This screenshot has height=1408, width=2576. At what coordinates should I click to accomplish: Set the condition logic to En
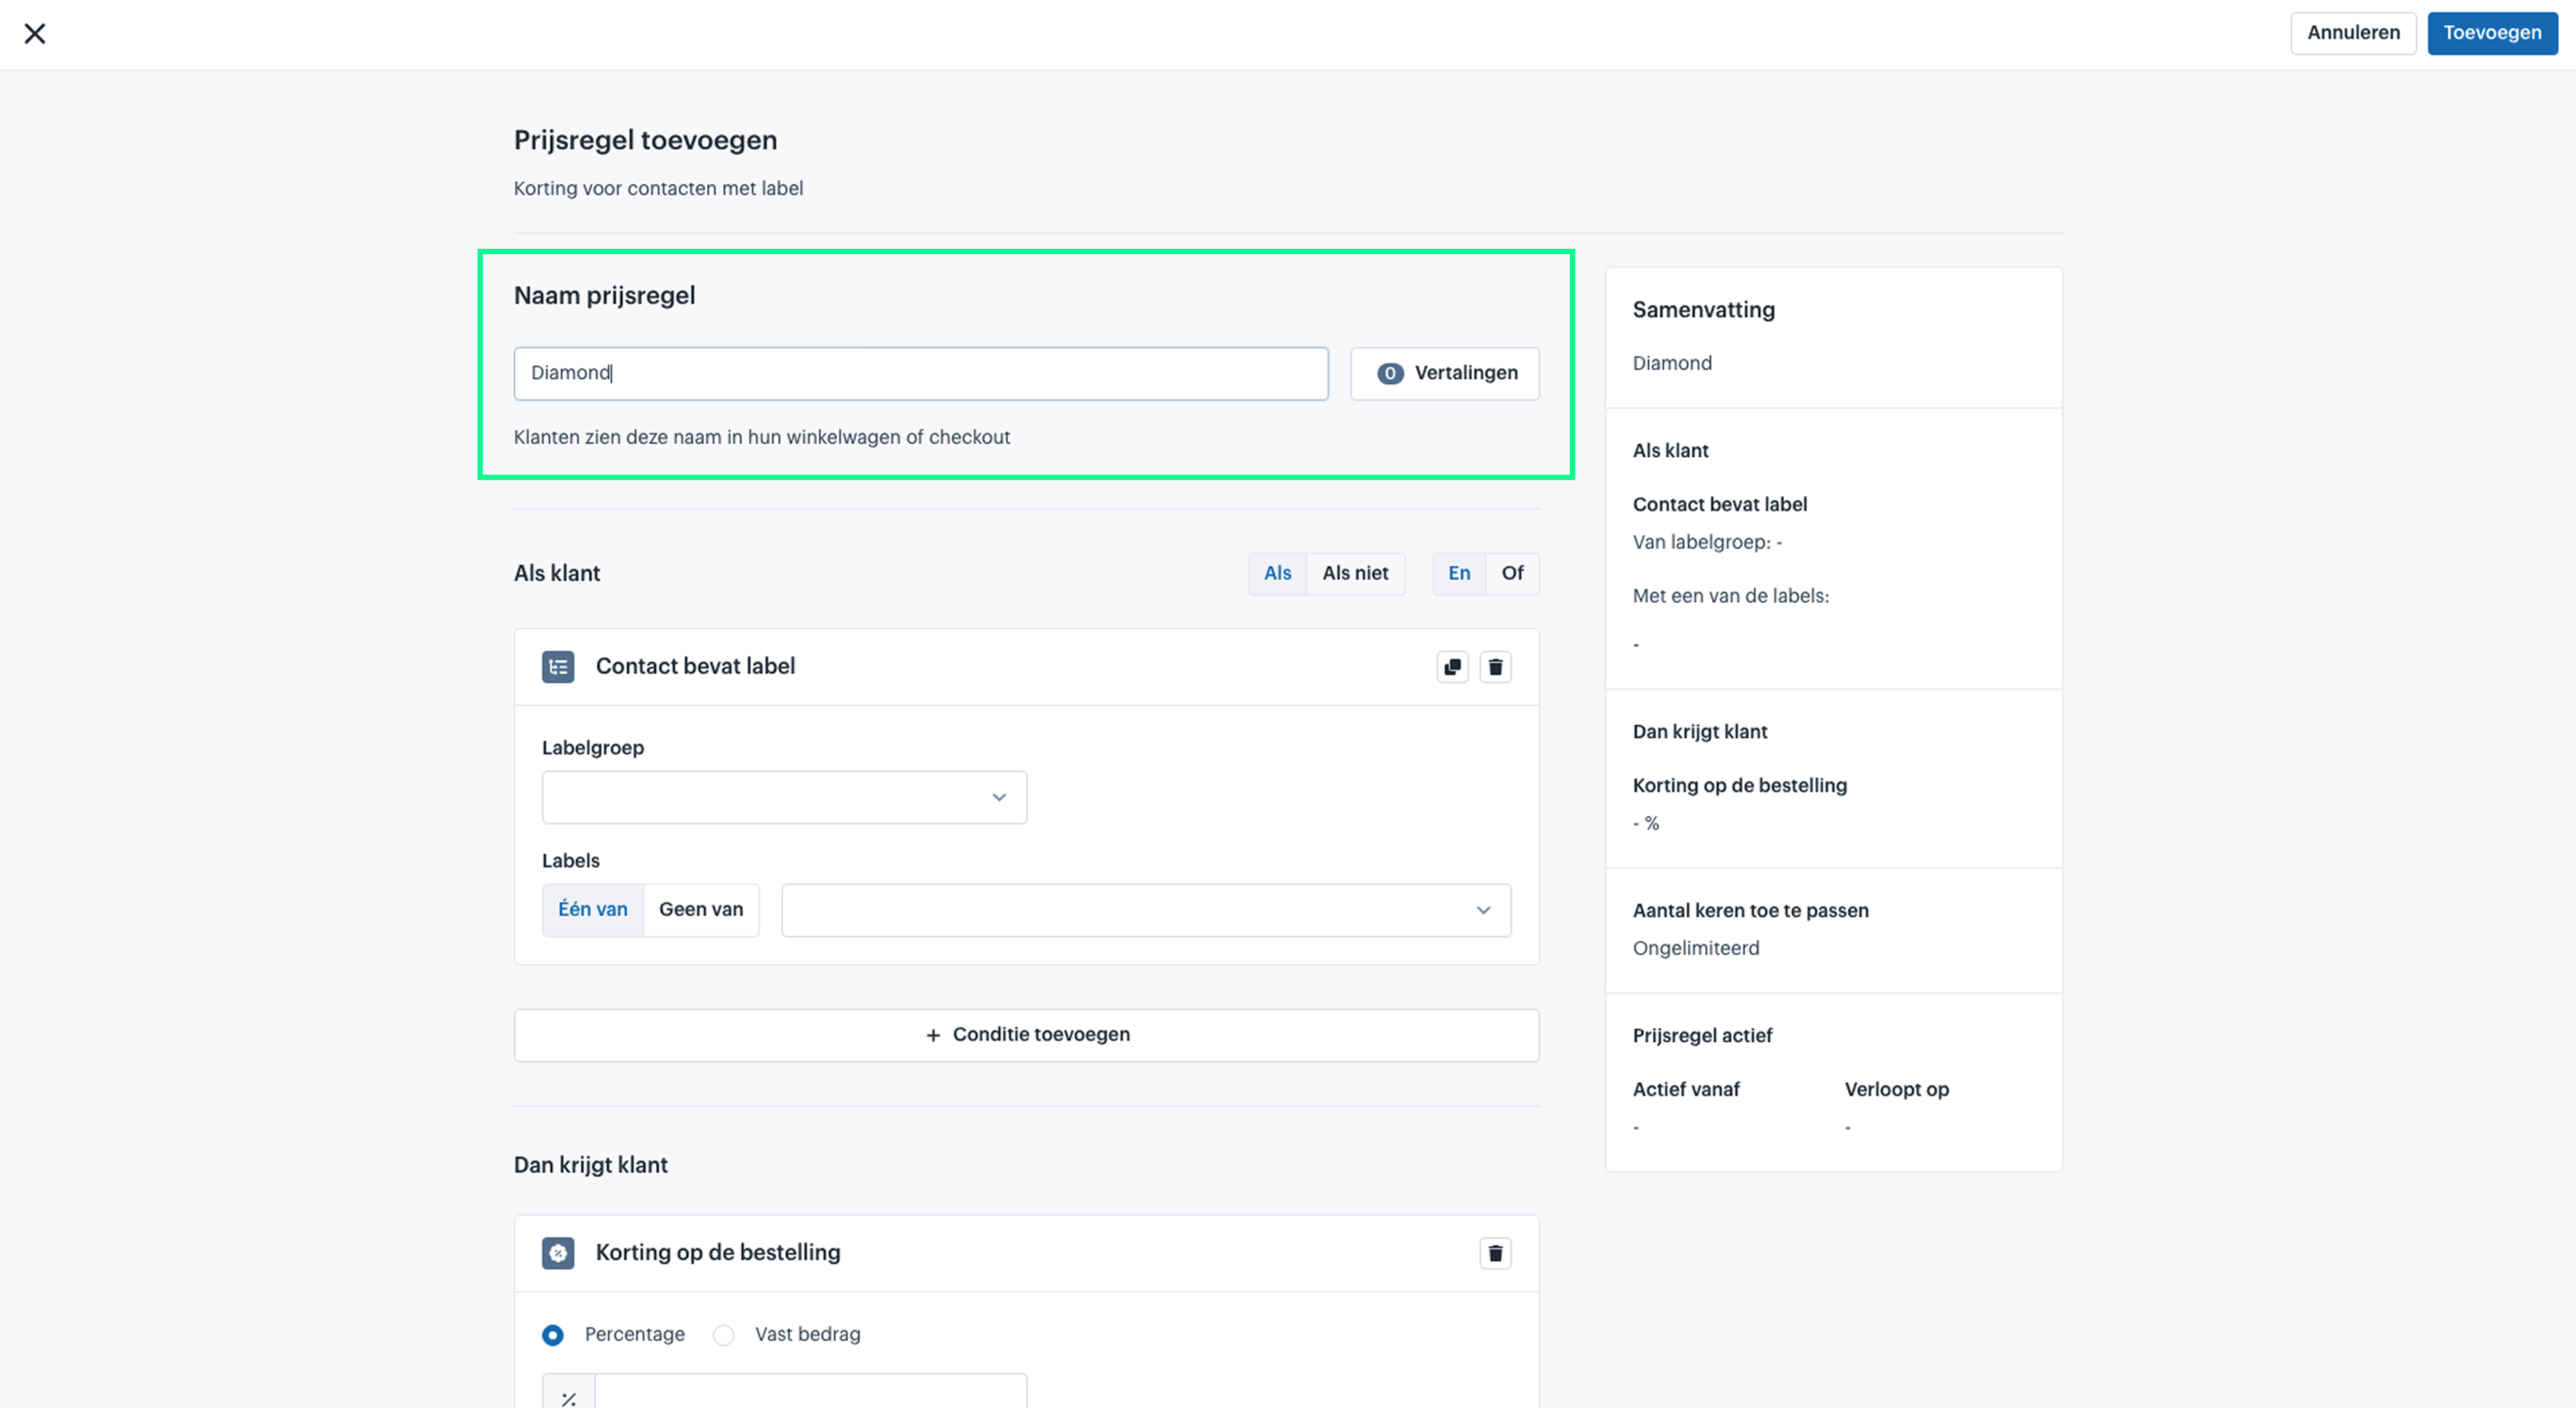coord(1459,574)
